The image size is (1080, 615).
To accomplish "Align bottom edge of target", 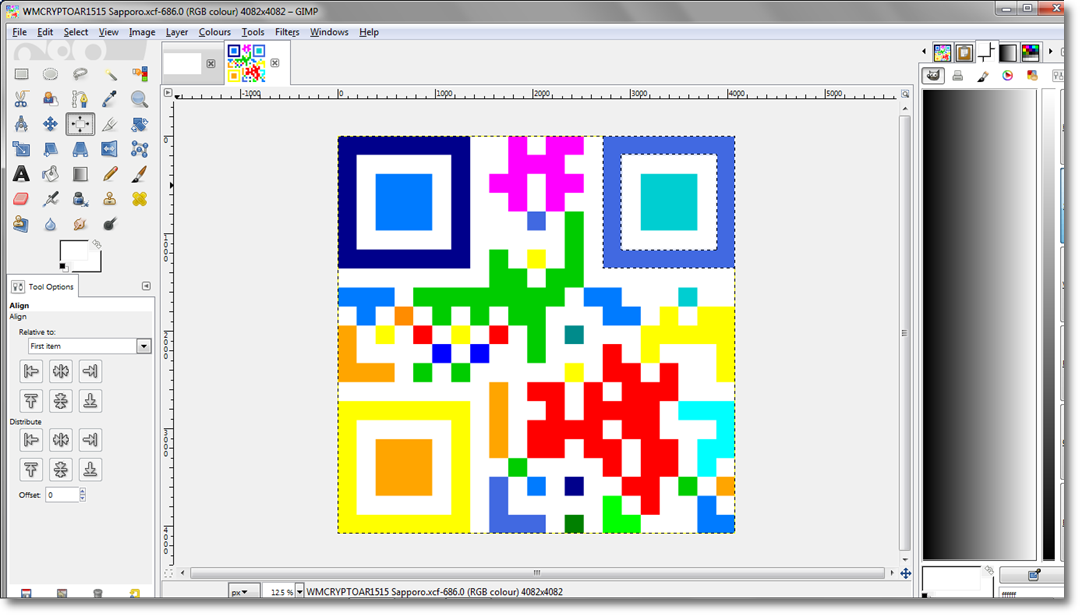I will pos(90,401).
